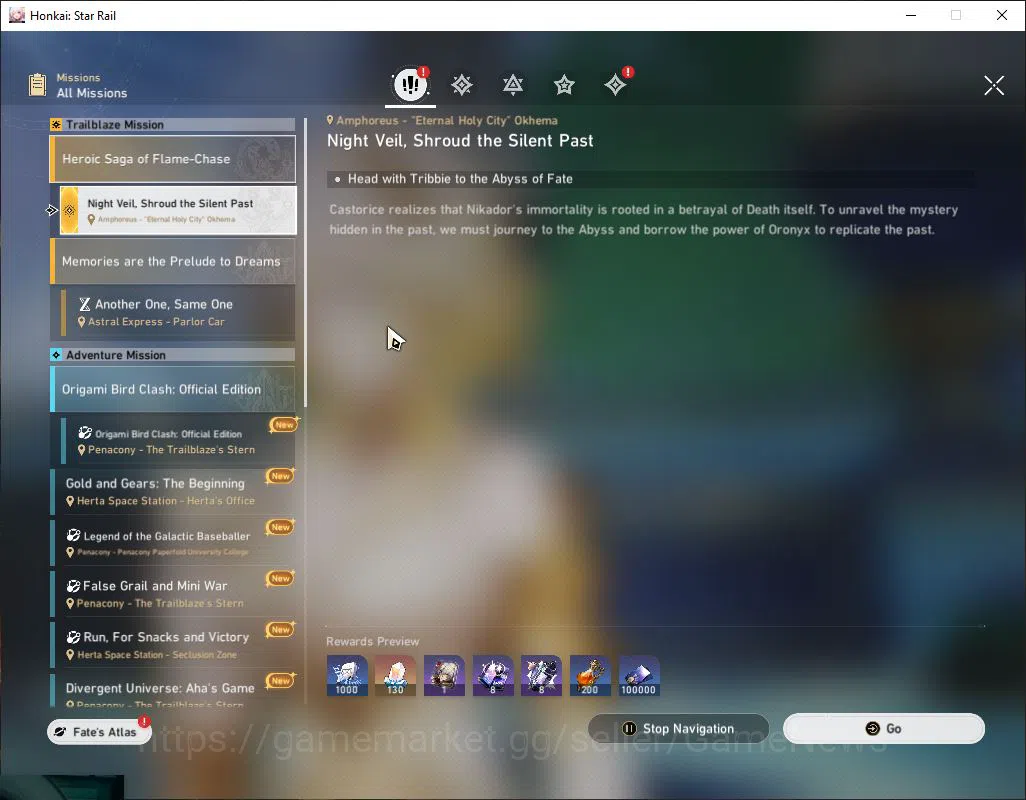The height and width of the screenshot is (800, 1026).
Task: Minimize the Honkai: Star Rail window
Action: pyautogui.click(x=911, y=15)
